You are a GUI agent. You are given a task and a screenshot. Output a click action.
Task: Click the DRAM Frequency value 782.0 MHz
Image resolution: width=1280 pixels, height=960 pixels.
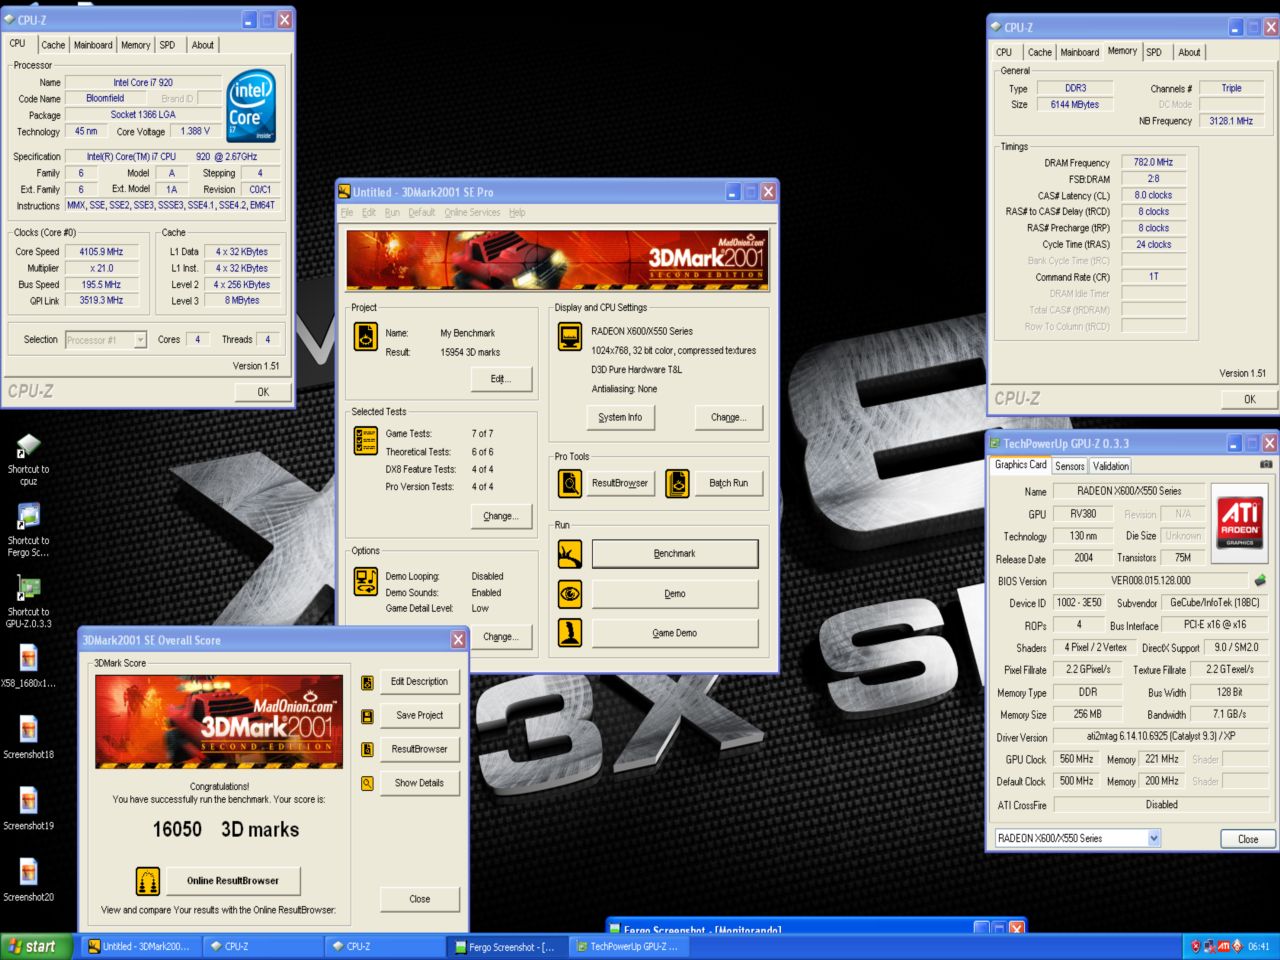1153,162
